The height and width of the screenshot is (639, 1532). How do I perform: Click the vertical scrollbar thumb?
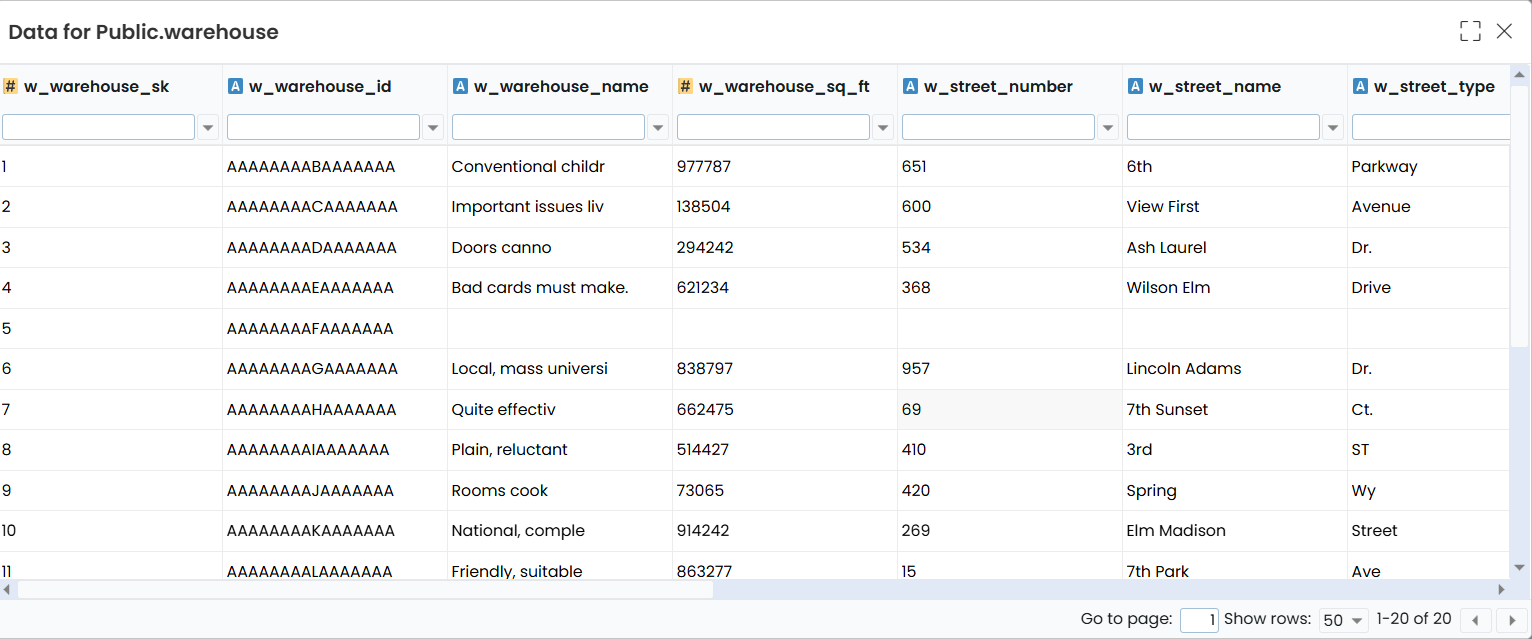coord(1520,216)
